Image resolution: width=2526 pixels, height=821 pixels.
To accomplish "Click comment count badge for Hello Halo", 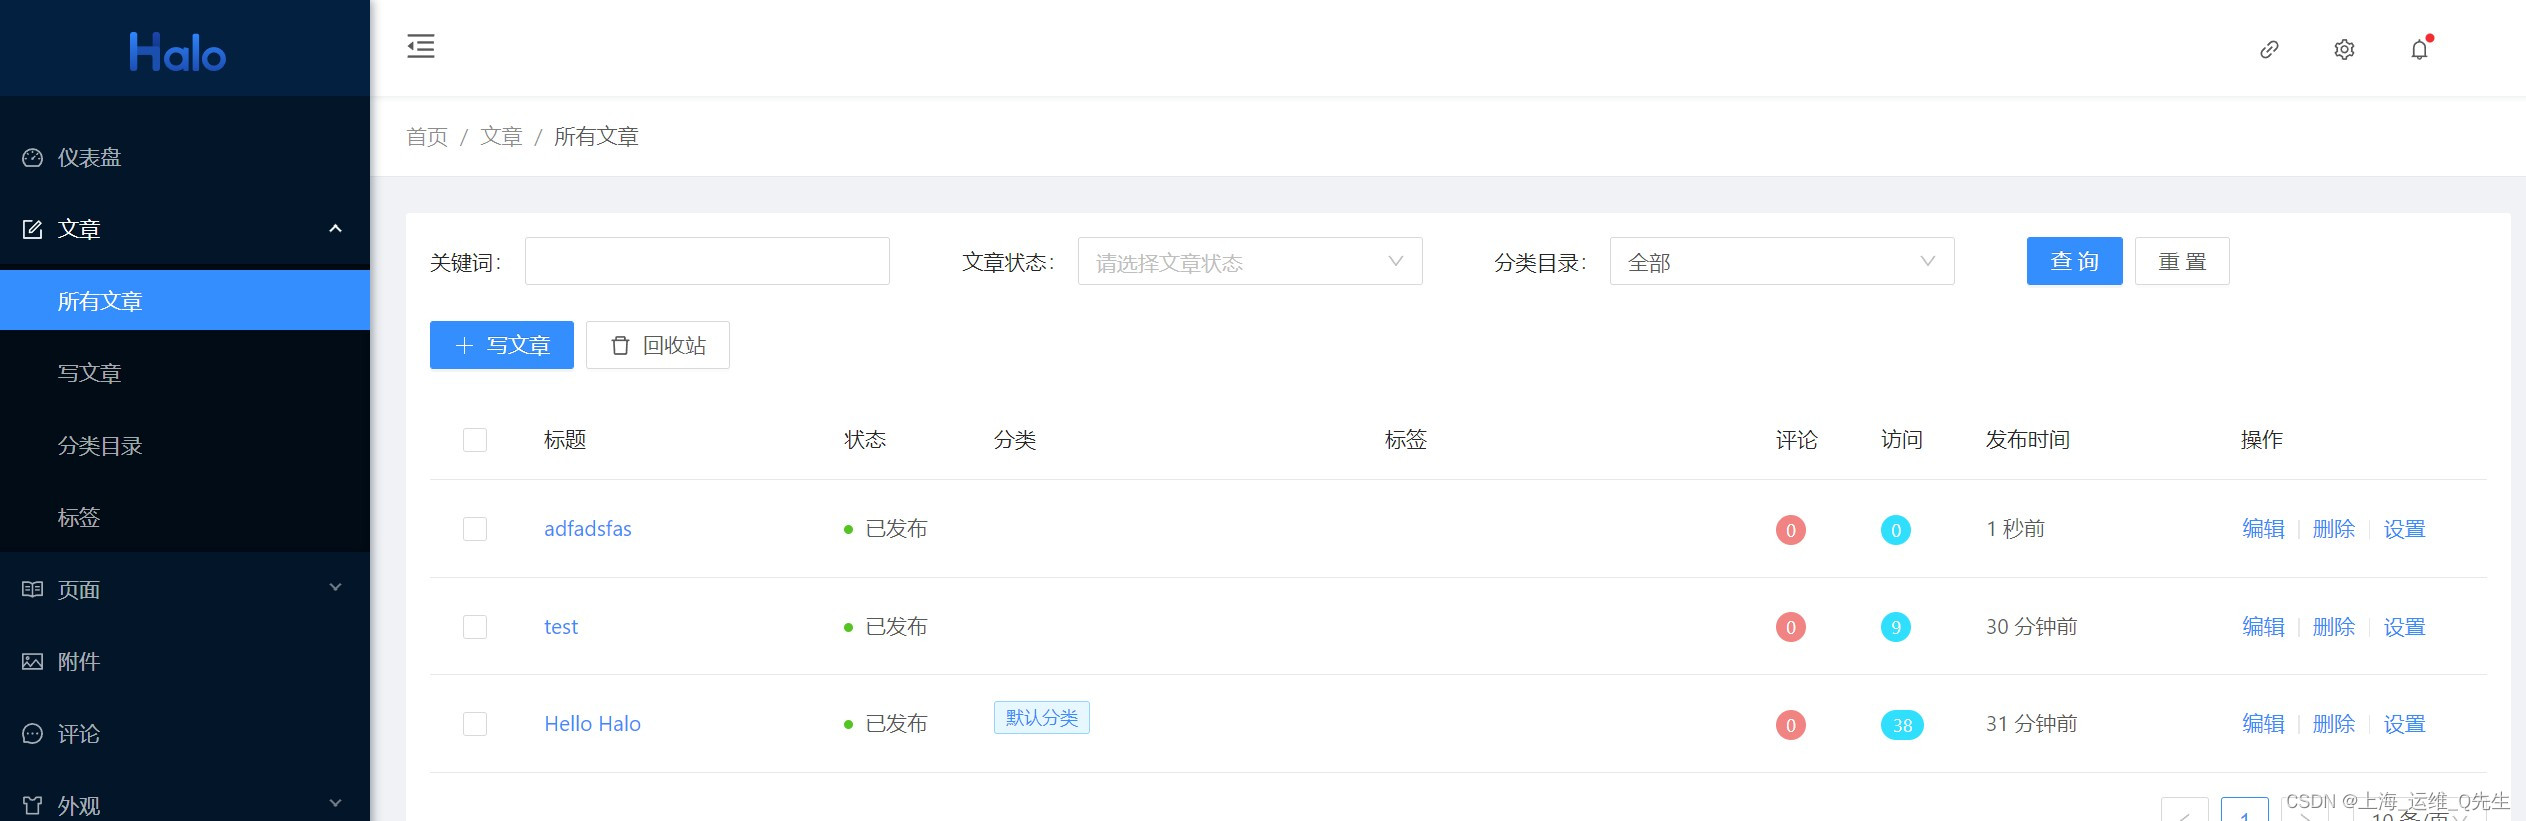I will [x=1790, y=725].
